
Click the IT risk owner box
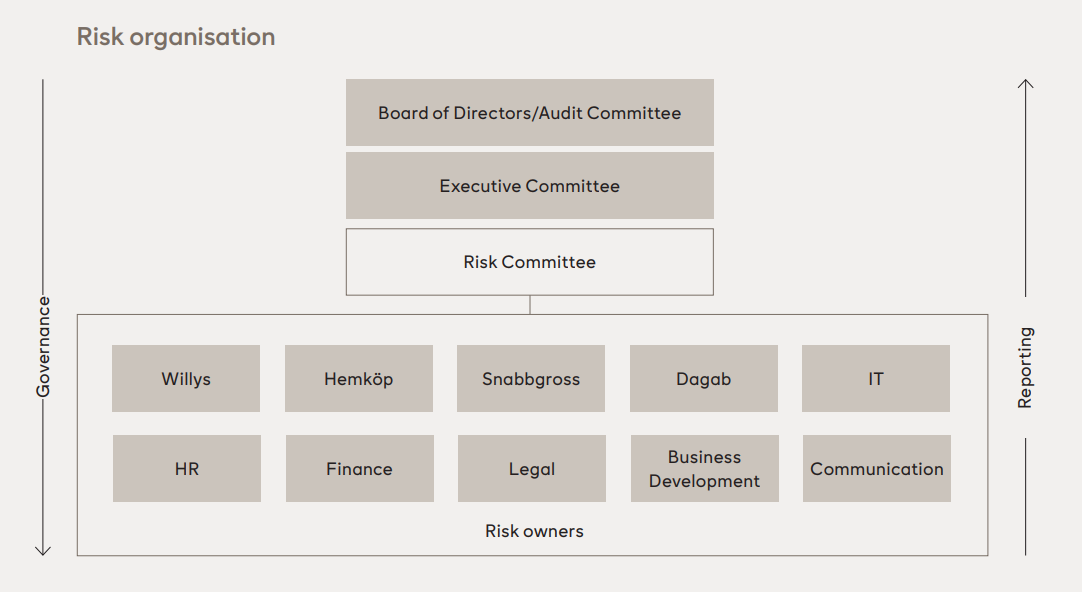876,379
